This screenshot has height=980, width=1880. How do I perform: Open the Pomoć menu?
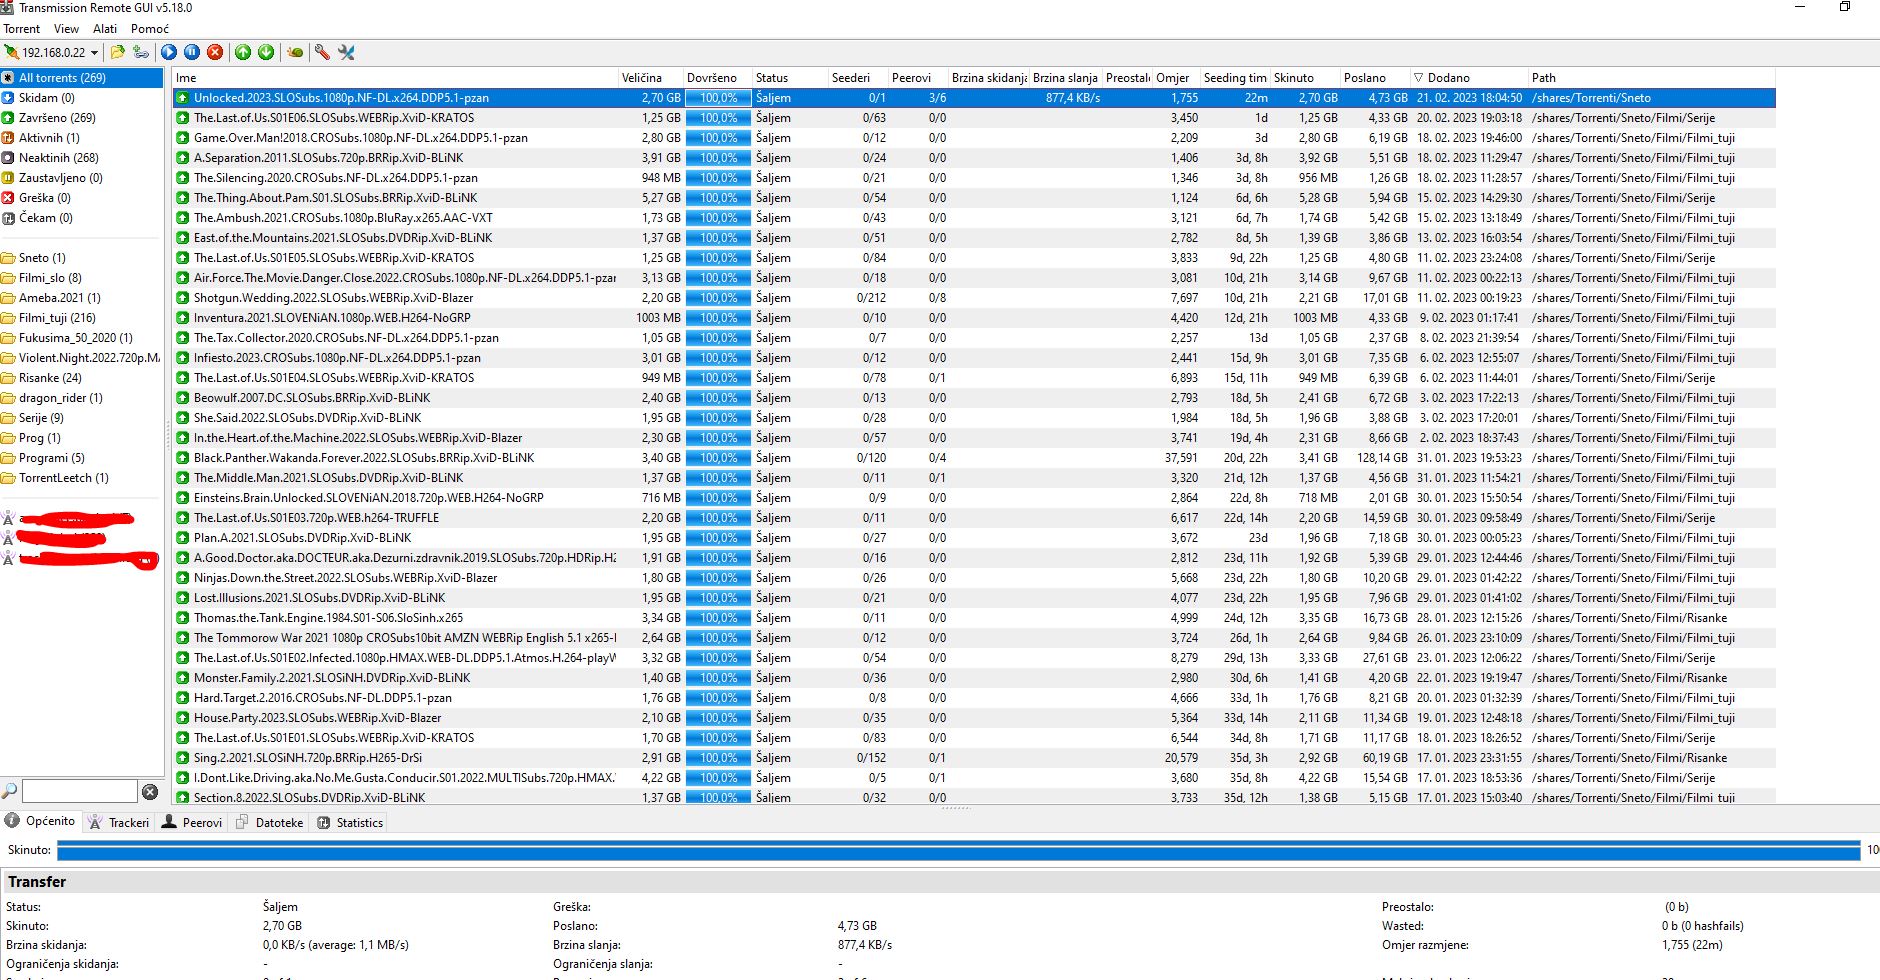click(150, 29)
